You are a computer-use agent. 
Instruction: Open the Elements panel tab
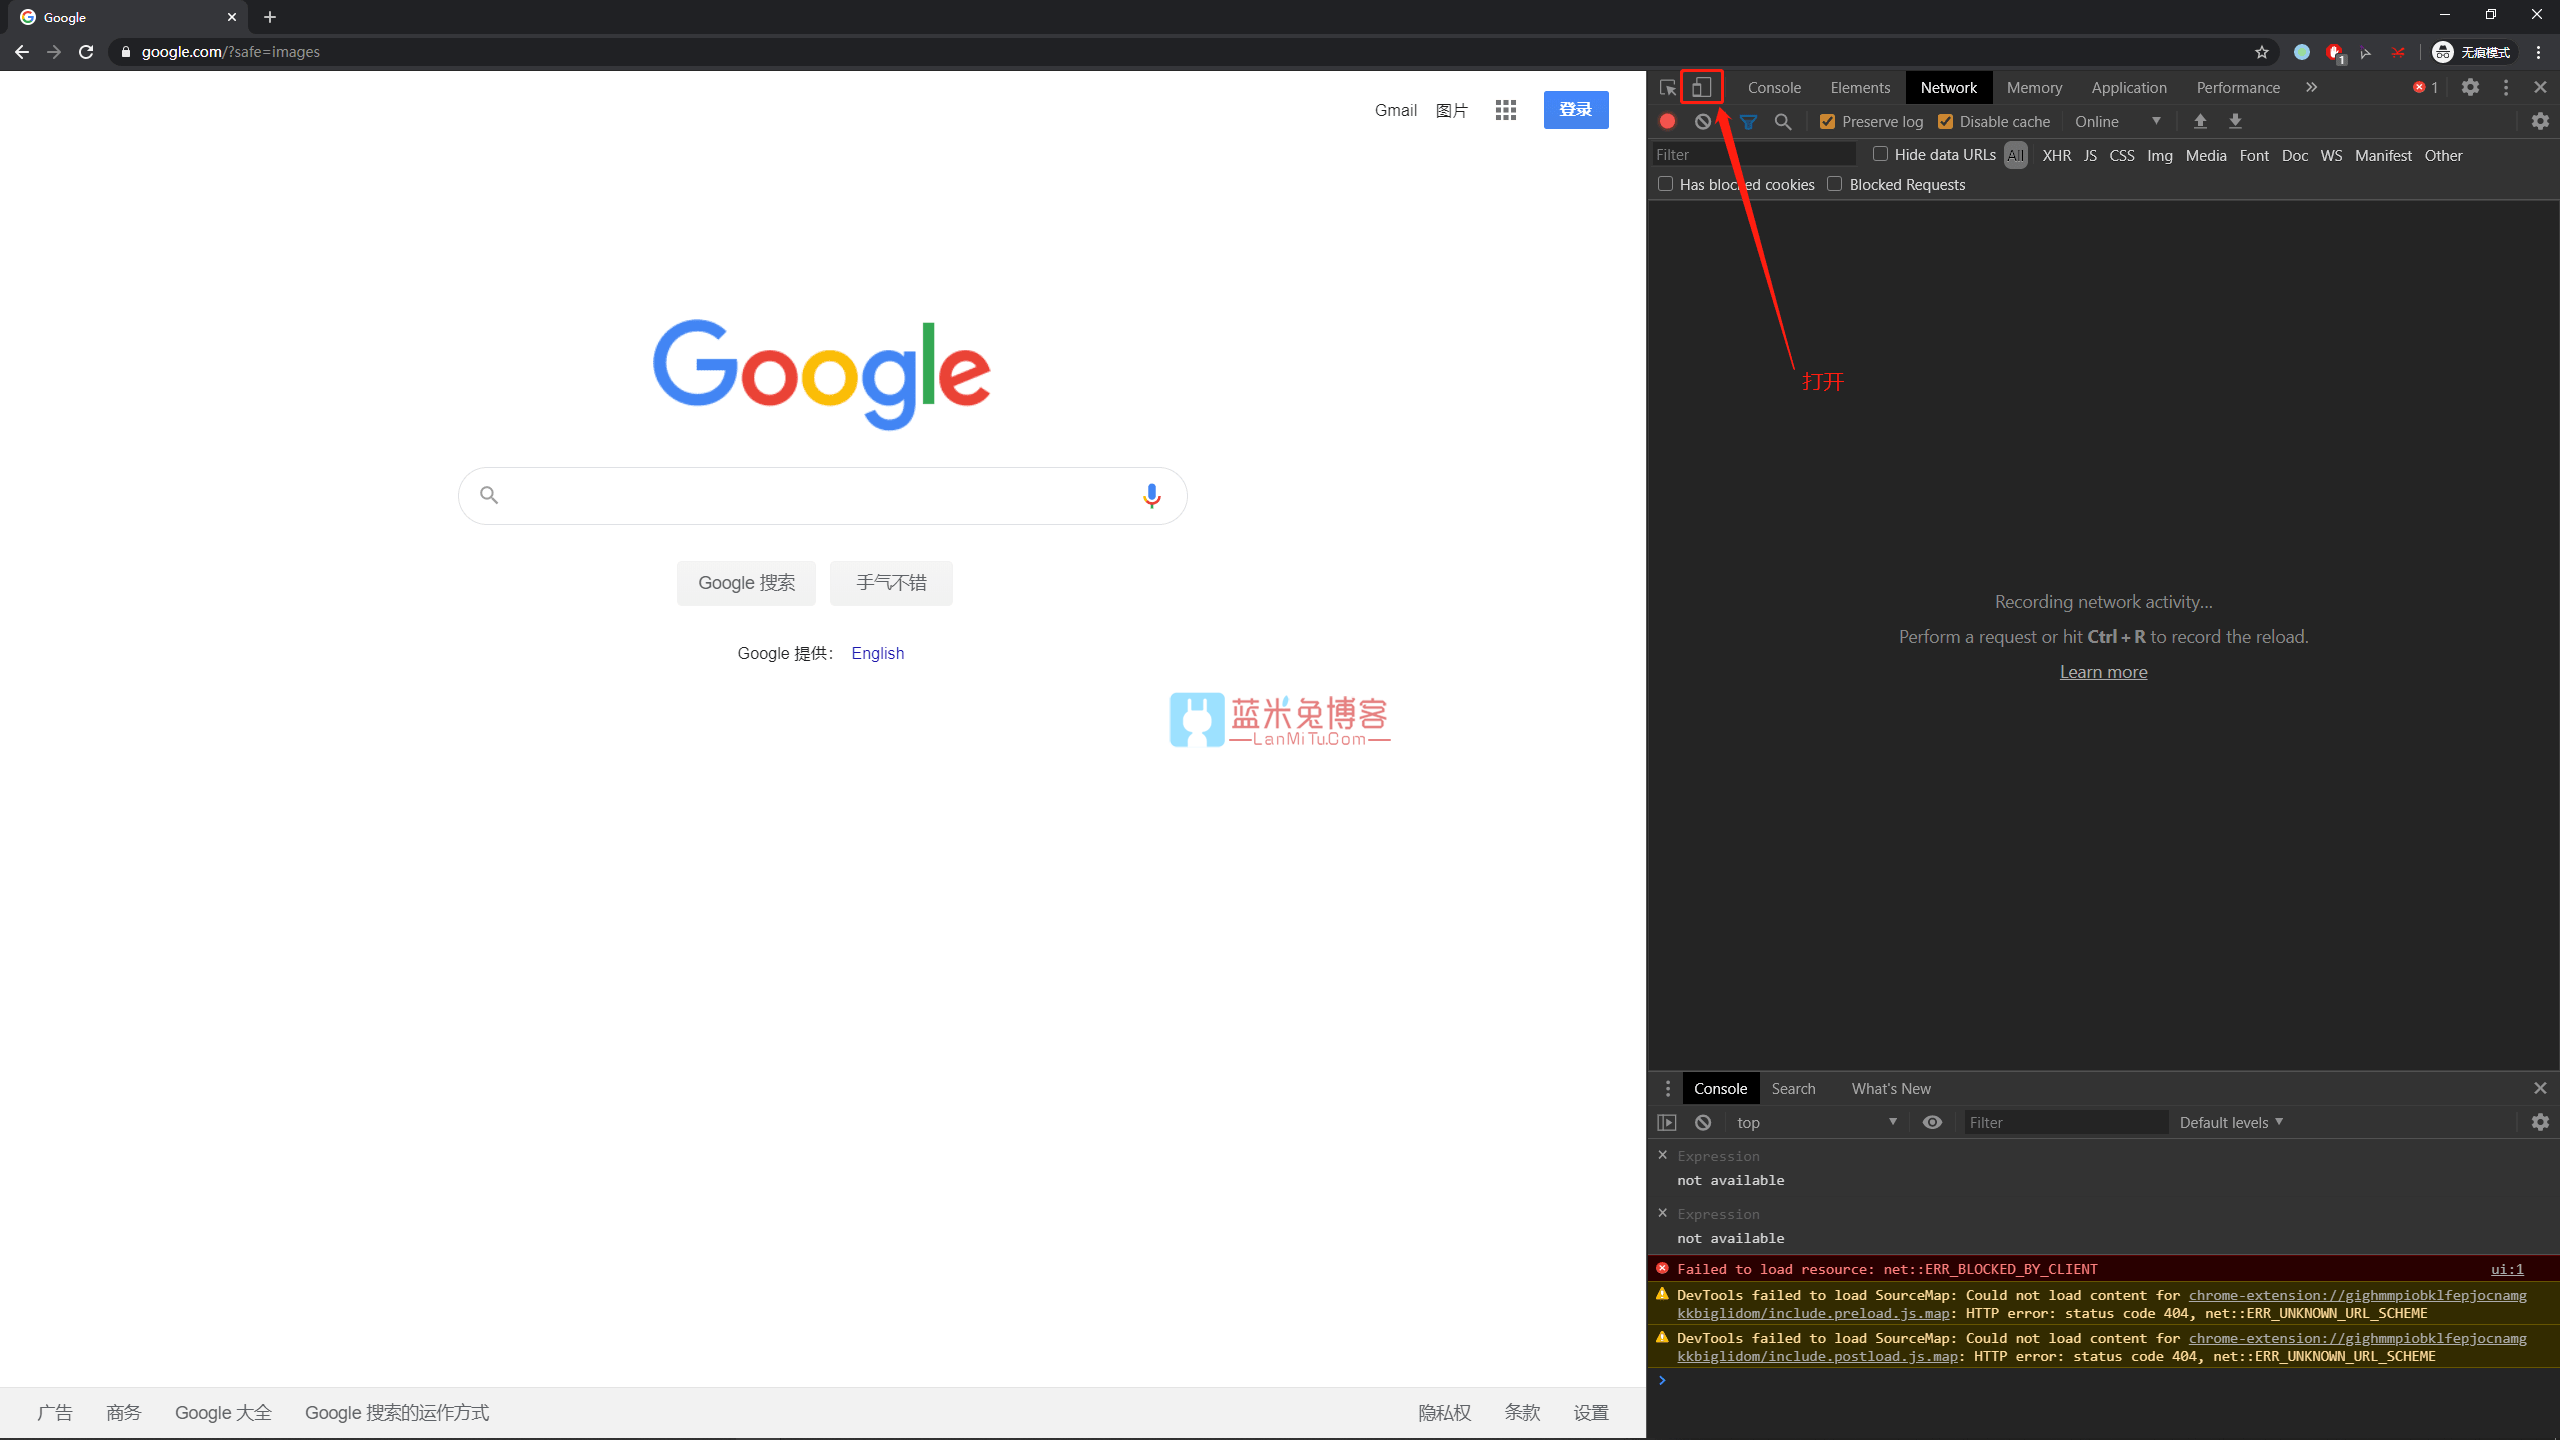coord(1860,86)
